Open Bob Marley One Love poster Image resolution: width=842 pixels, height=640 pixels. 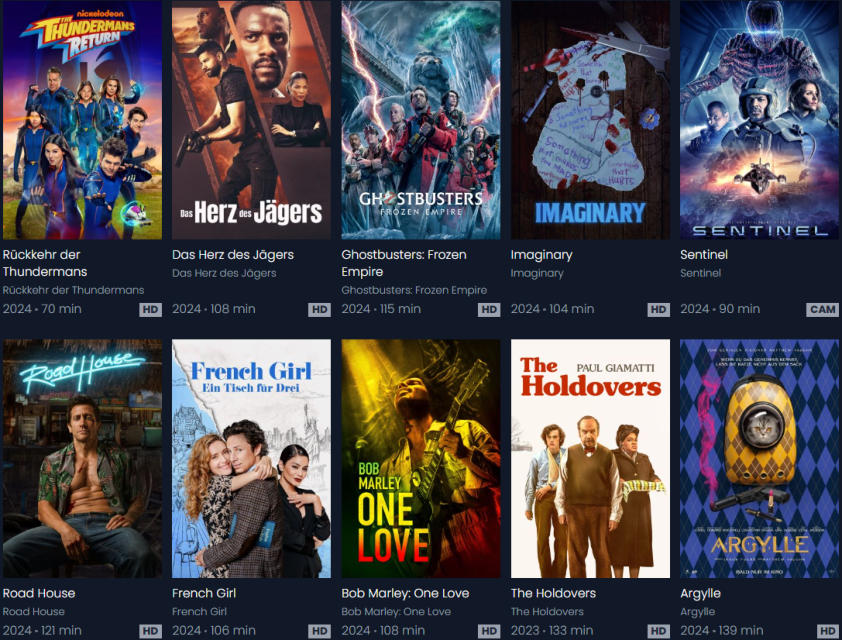pyautogui.click(x=421, y=459)
